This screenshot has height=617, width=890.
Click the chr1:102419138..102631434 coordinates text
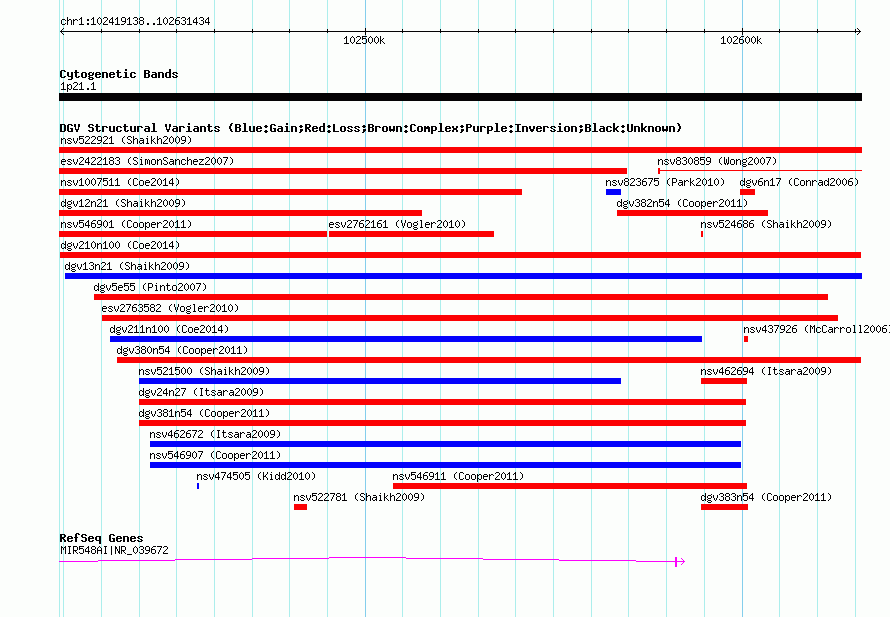point(135,21)
